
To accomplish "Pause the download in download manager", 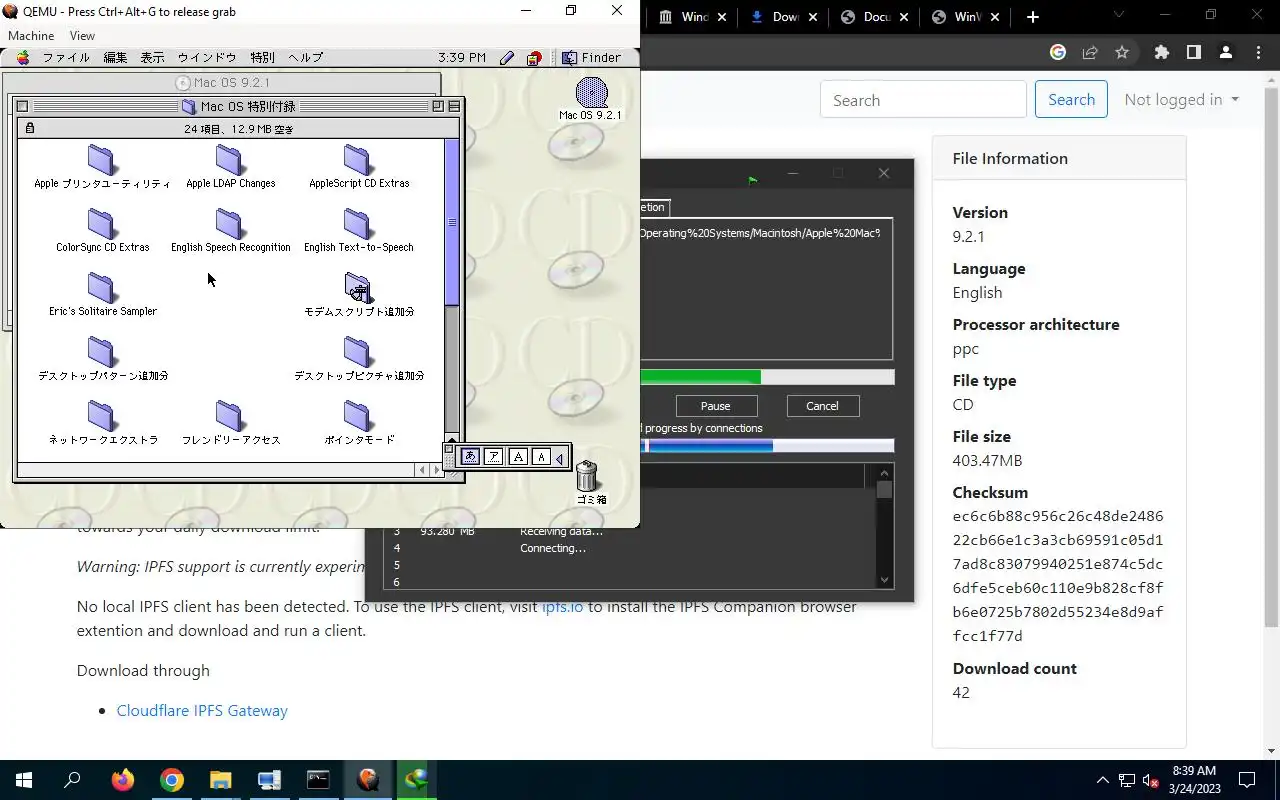I will tap(716, 406).
